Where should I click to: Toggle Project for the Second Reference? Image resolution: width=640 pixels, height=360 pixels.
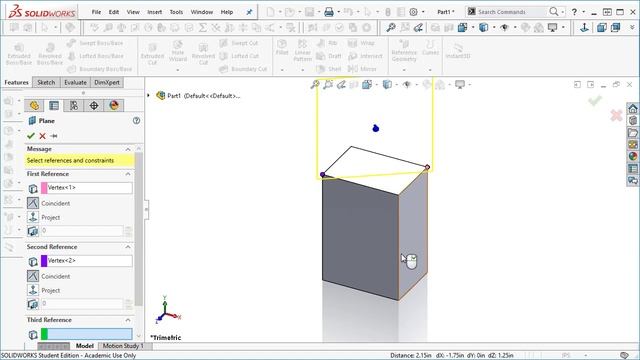pos(33,290)
